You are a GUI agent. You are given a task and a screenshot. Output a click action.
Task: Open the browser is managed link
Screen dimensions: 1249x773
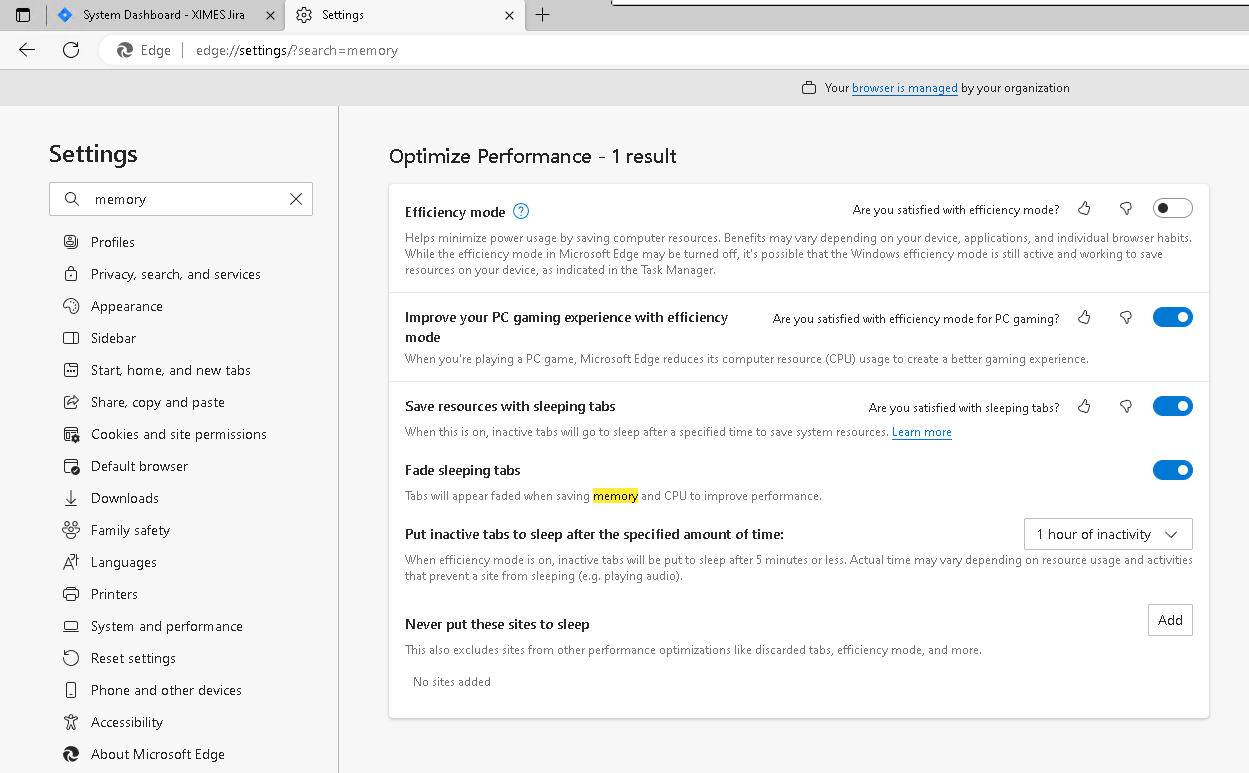coord(905,88)
